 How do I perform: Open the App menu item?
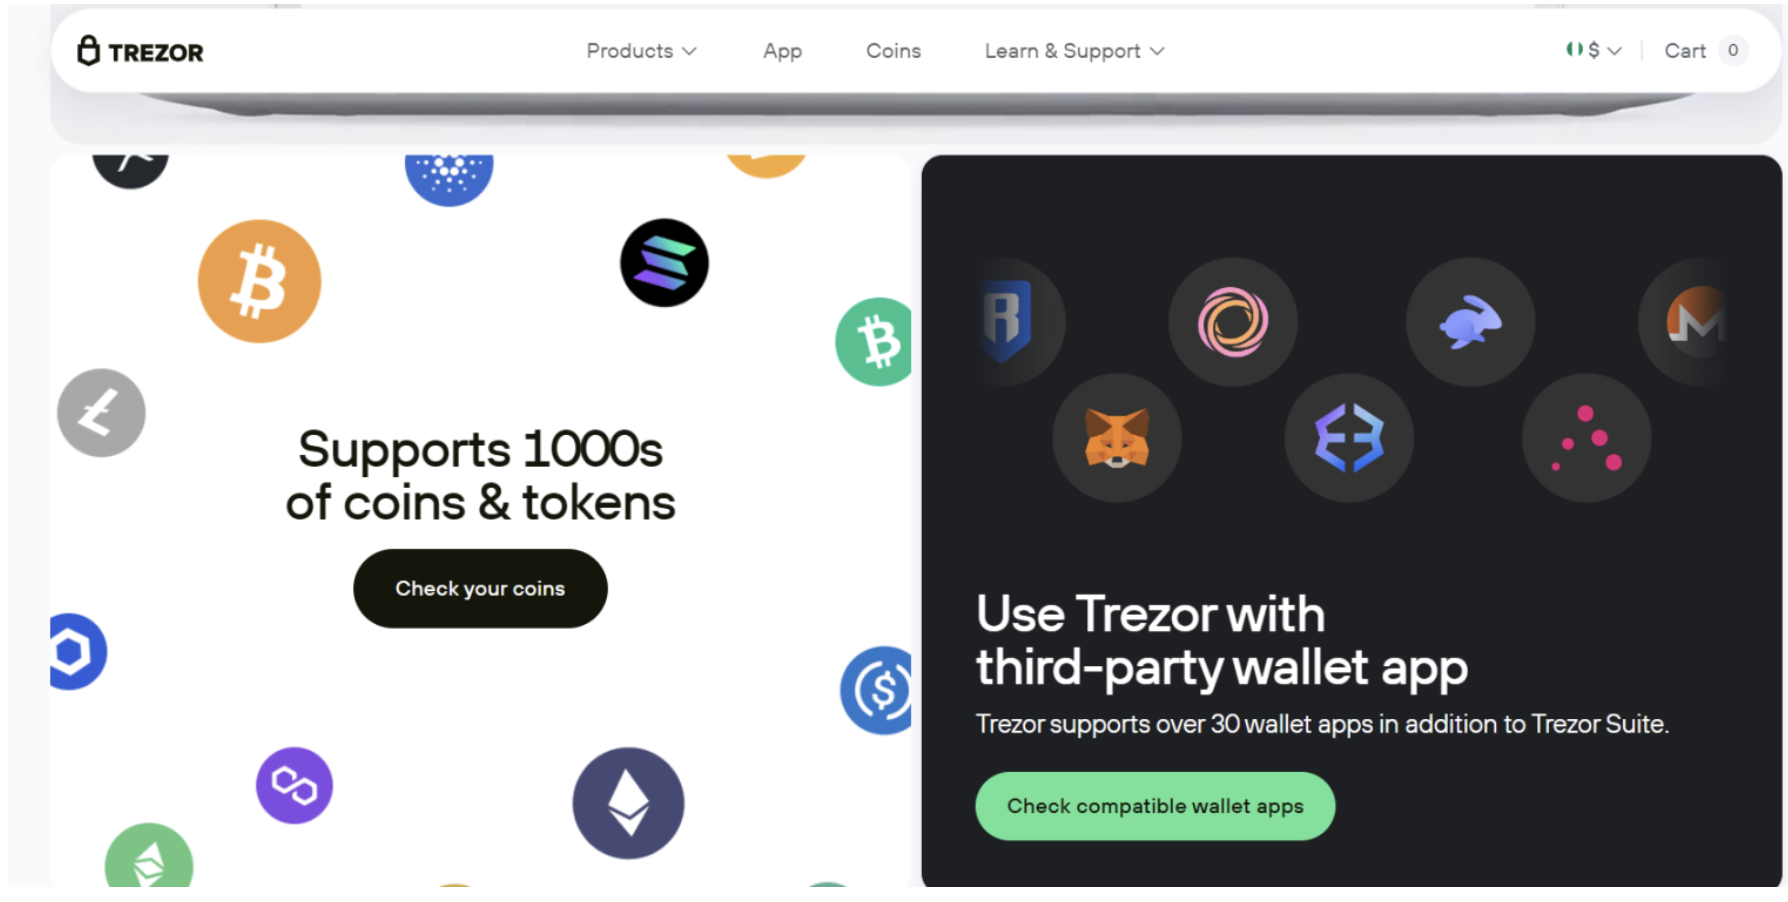coord(782,51)
